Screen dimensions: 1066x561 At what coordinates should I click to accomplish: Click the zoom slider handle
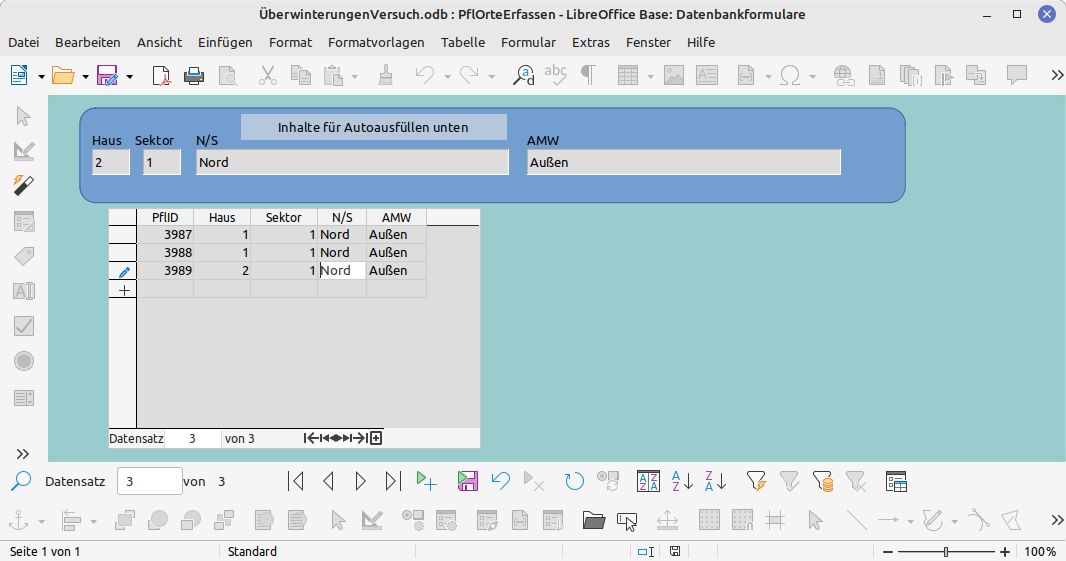(946, 551)
